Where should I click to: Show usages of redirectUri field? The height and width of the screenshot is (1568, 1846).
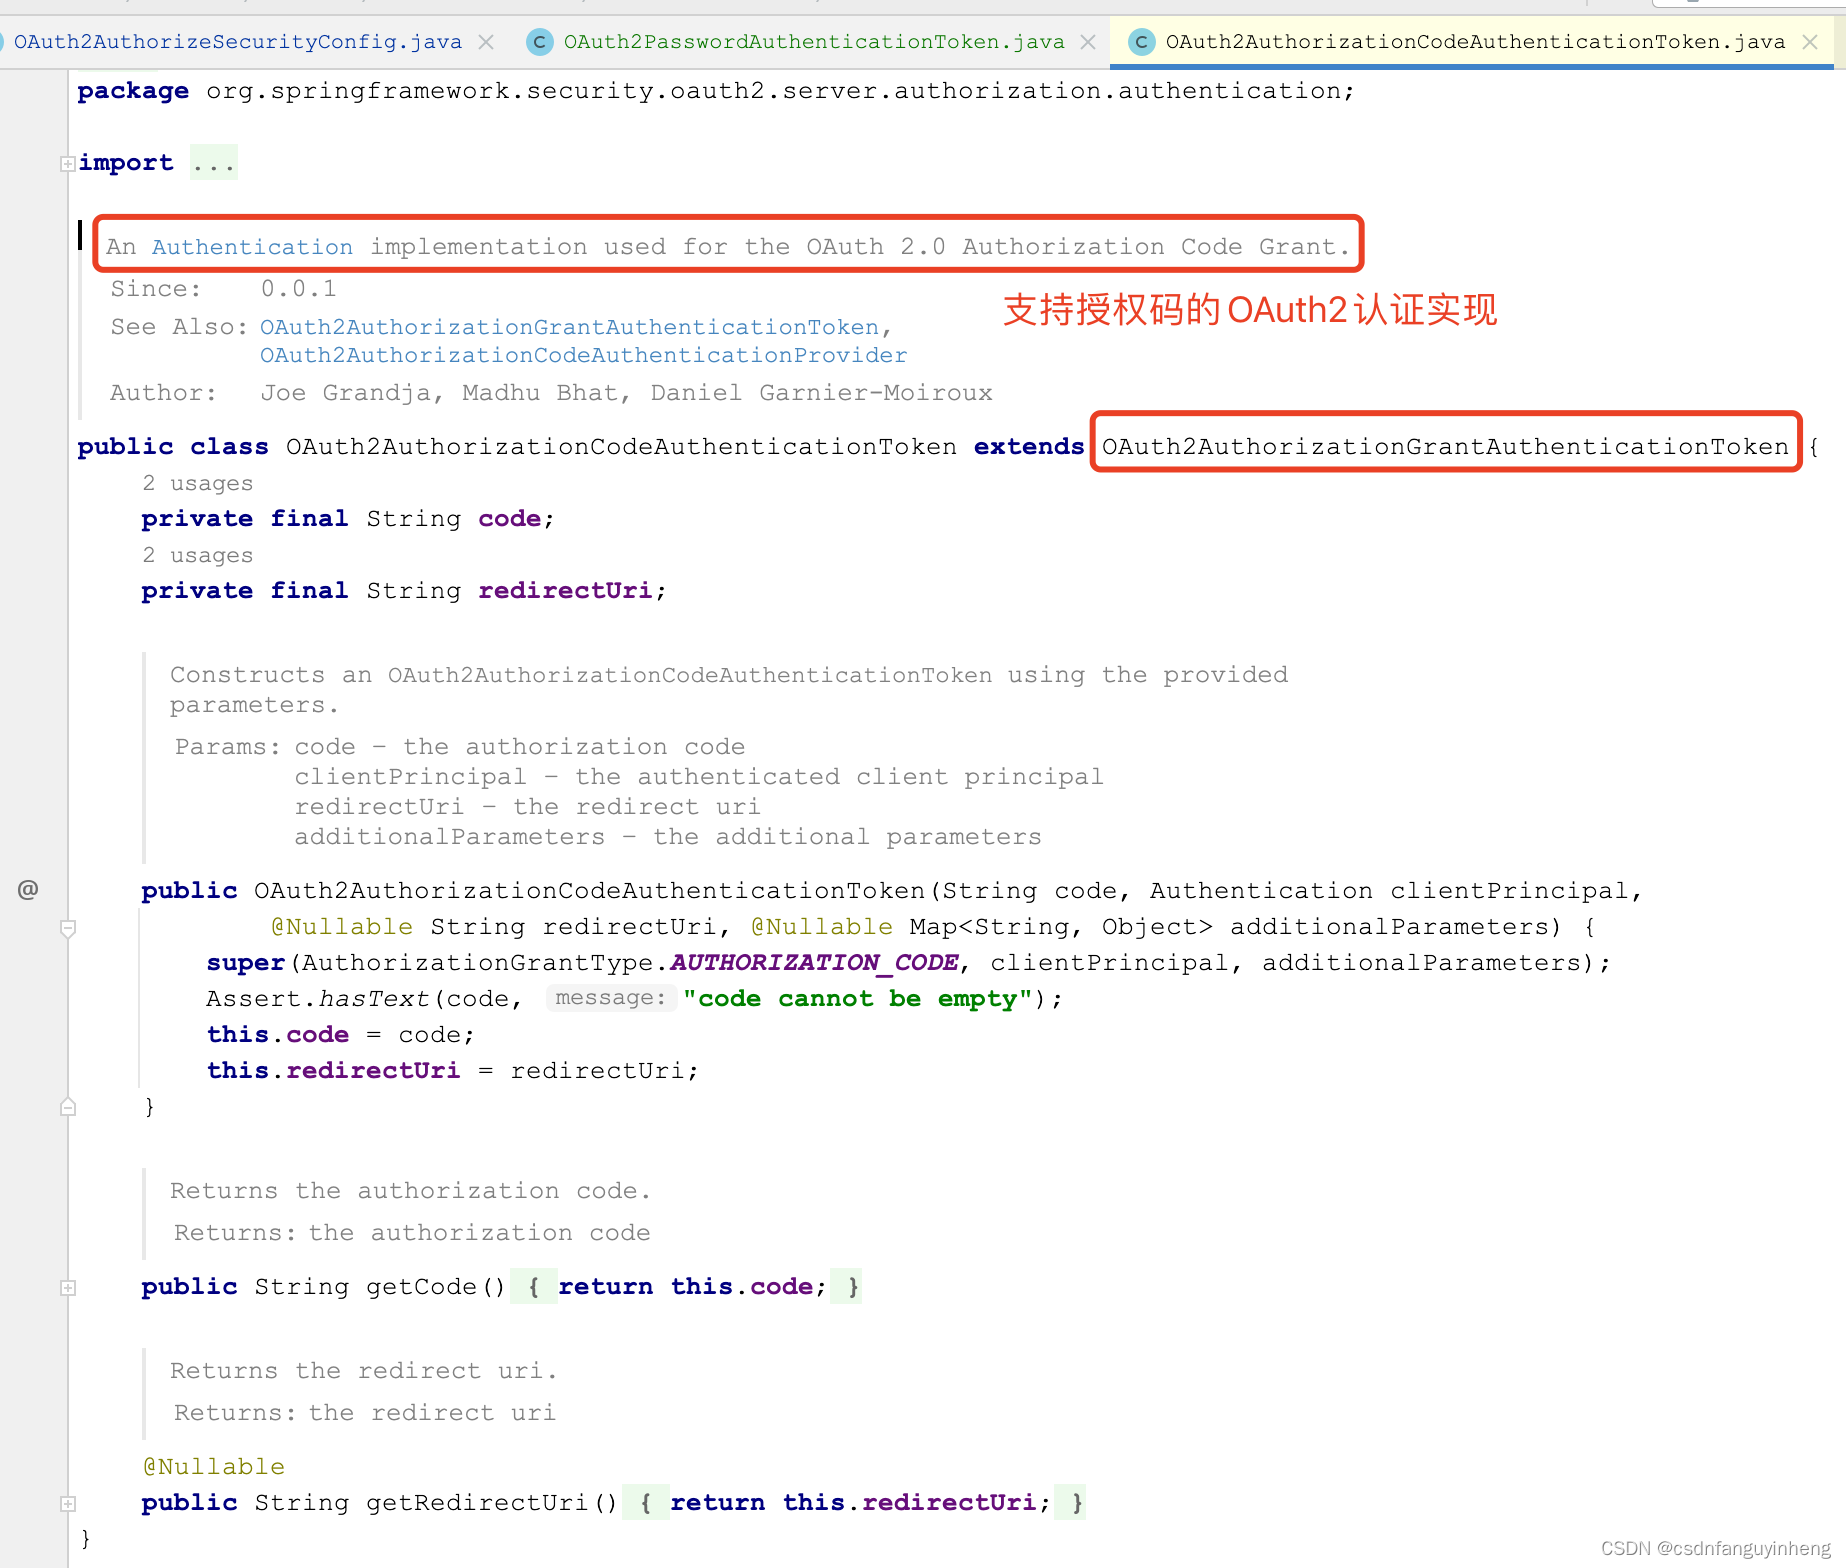pyautogui.click(x=197, y=555)
